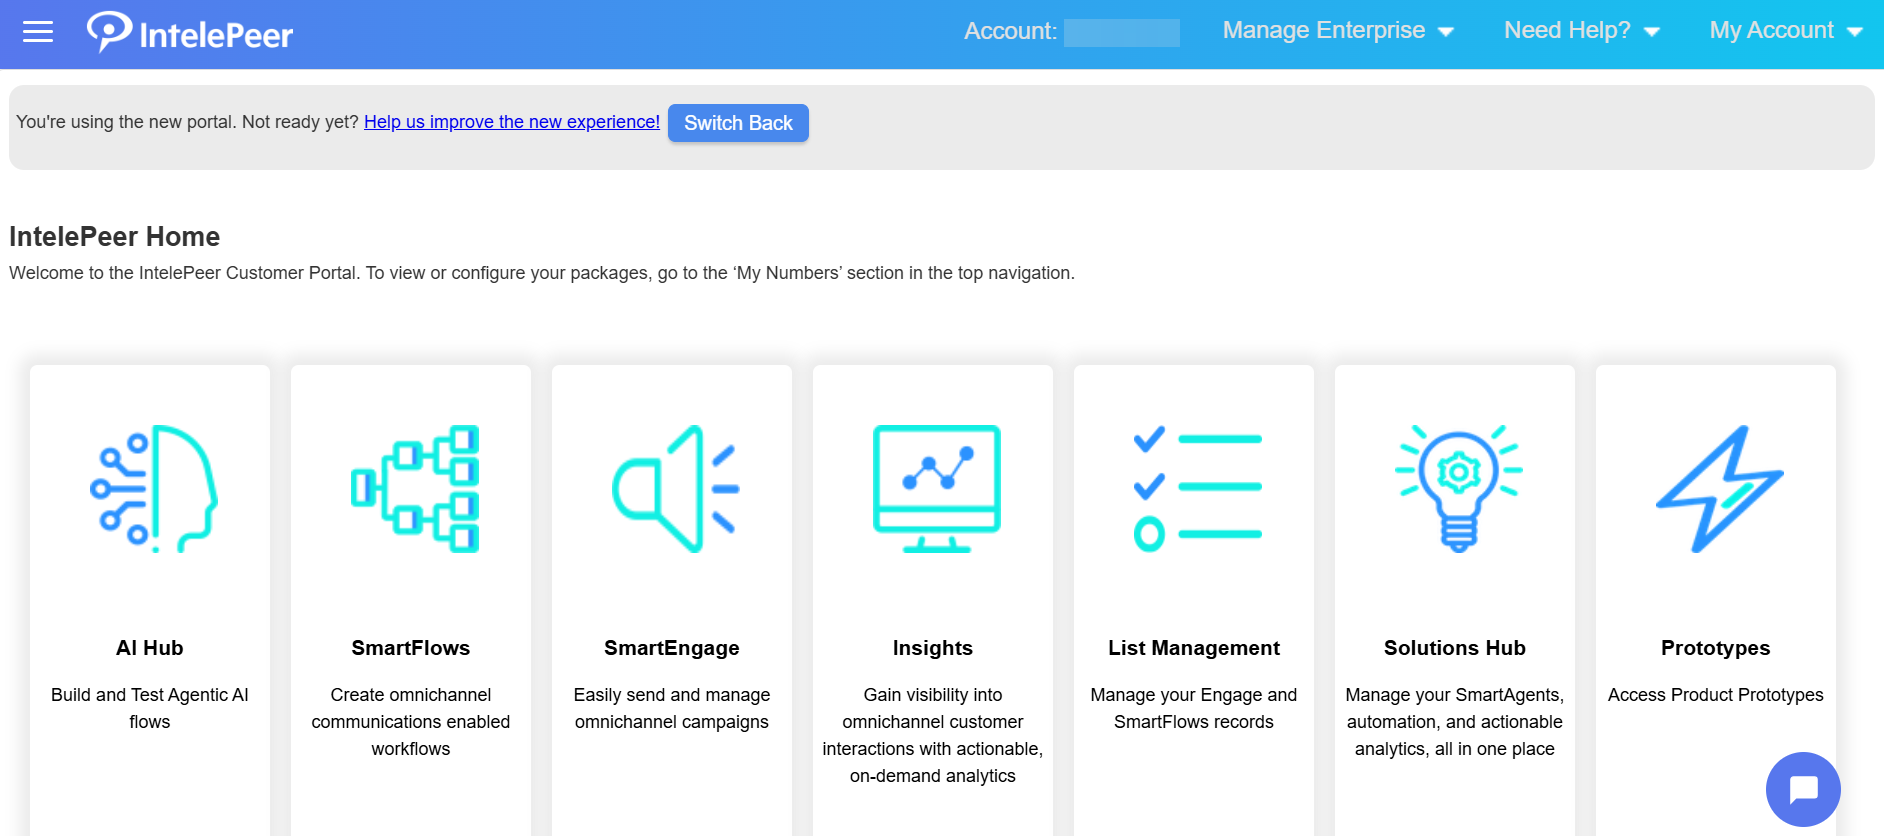1884x836 pixels.
Task: Click the Prototypes card title
Action: [1715, 648]
